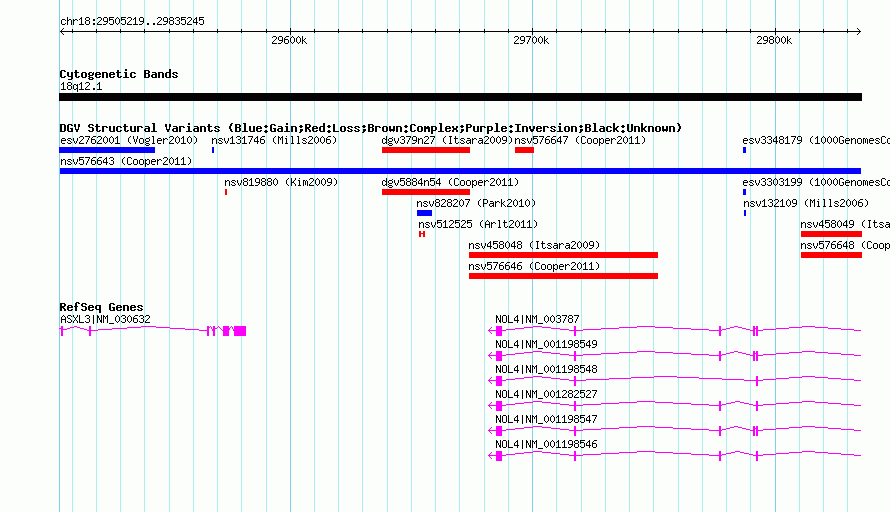Click the NOL4|NM_001198548 transcript label
This screenshot has height=512, width=890.
coord(546,369)
